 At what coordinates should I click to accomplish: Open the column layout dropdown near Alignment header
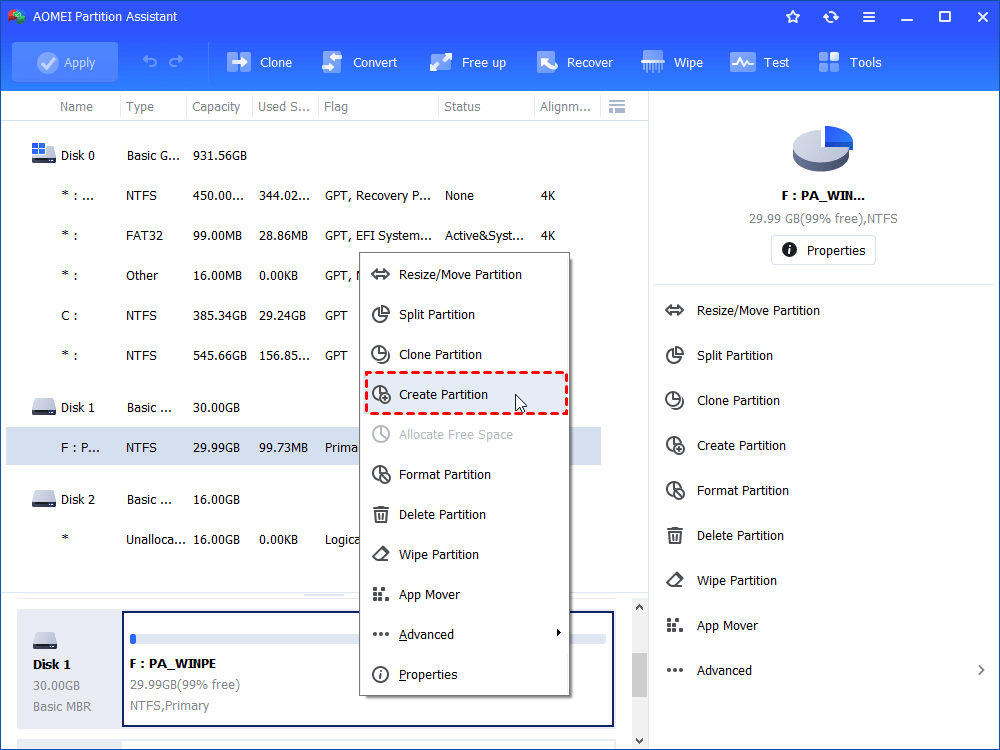617,106
